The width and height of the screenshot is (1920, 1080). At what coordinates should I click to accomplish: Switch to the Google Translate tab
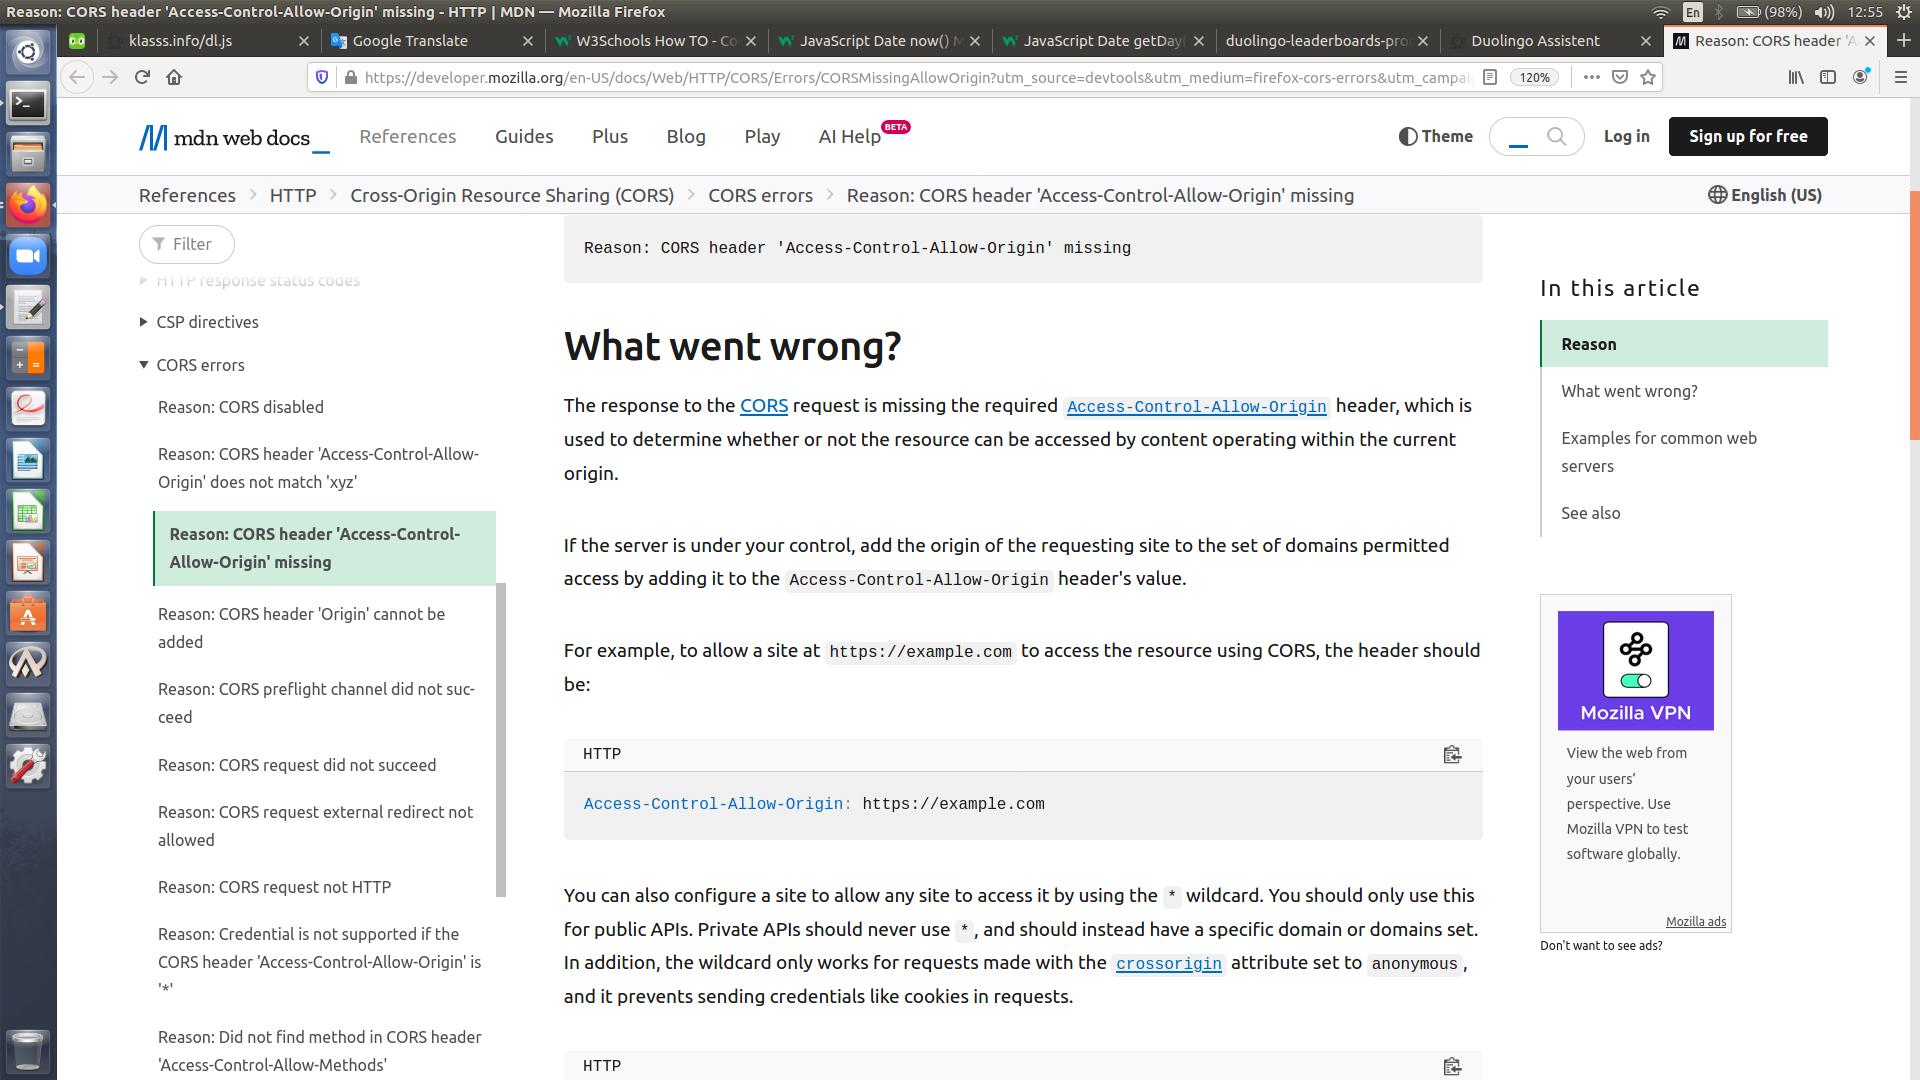click(x=410, y=41)
